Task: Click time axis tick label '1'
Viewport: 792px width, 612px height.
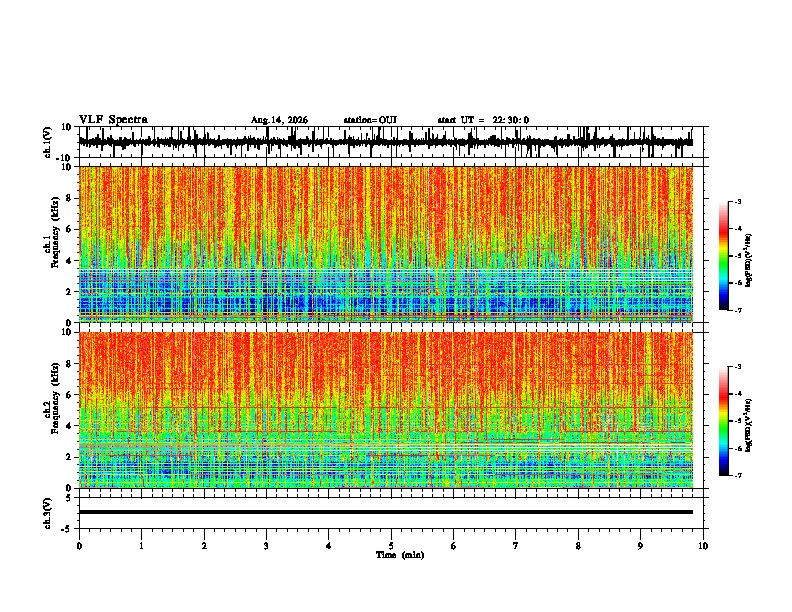Action: point(142,546)
